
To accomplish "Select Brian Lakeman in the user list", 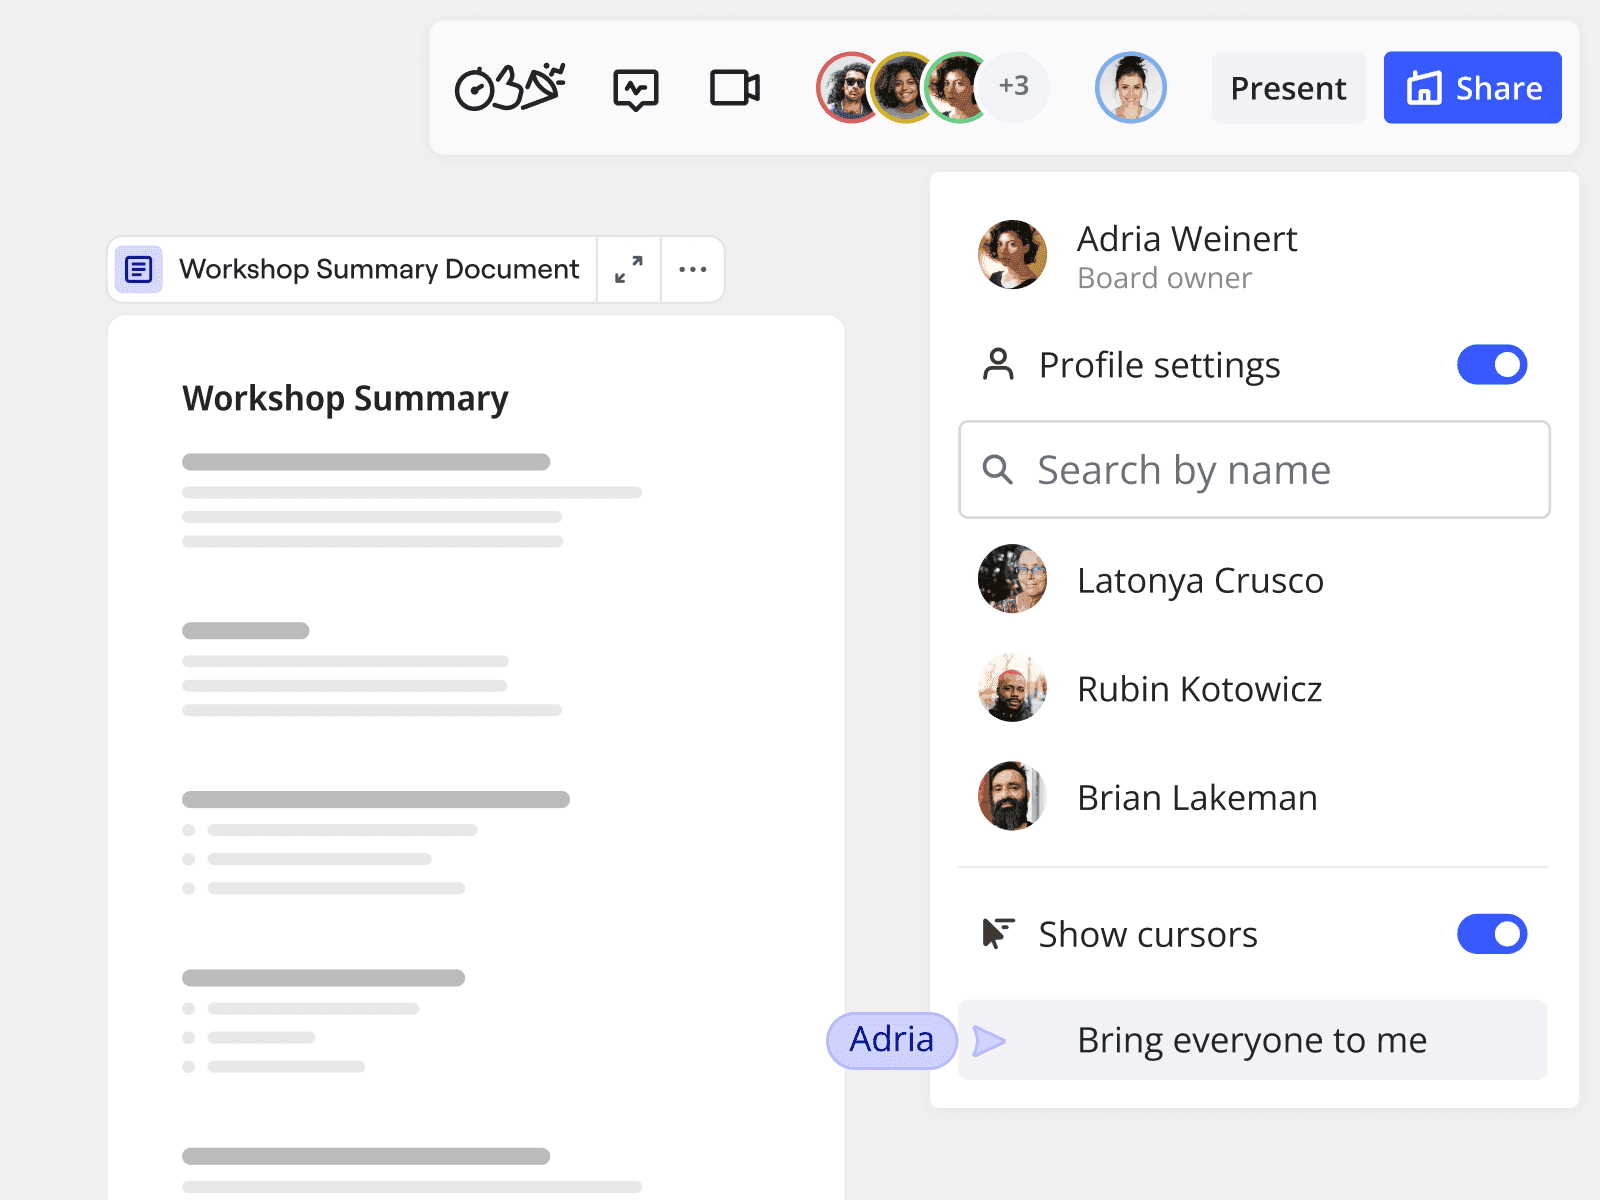I will [x=1196, y=798].
